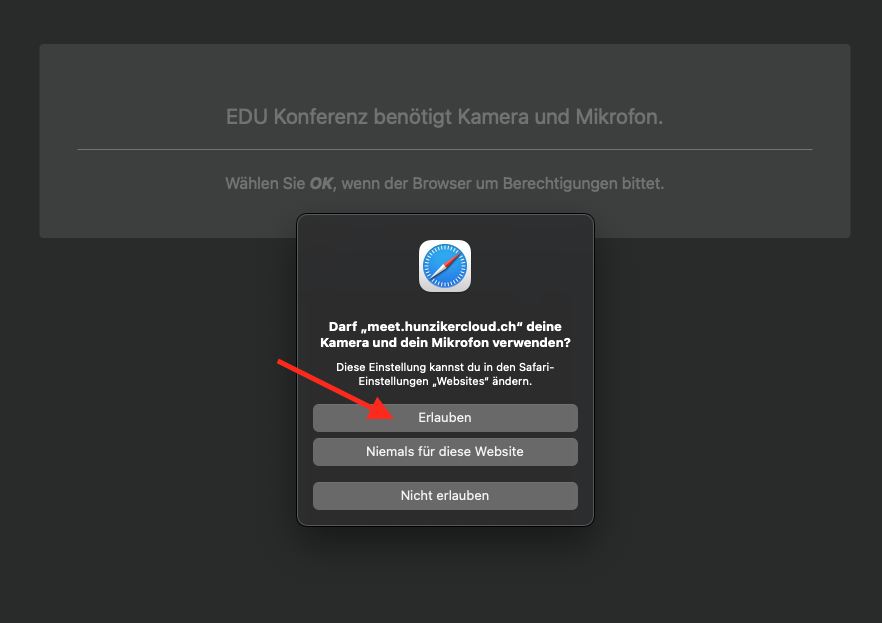
Task: Allow camera and microphone with Erlauben
Action: (445, 418)
